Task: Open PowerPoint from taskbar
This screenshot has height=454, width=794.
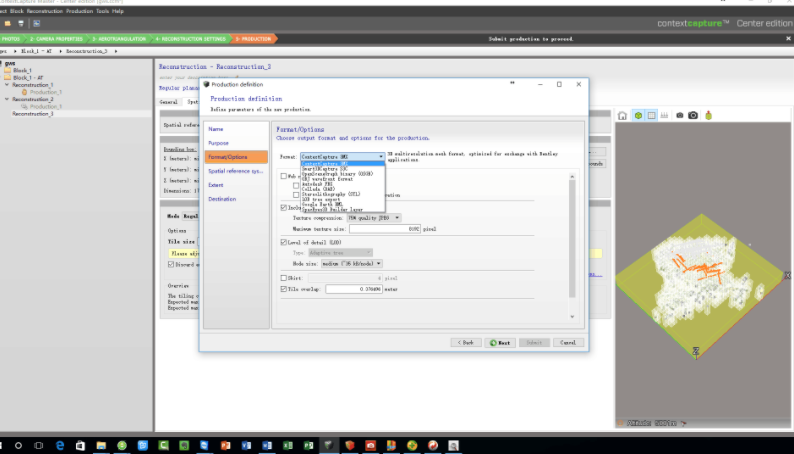Action: 225,445
